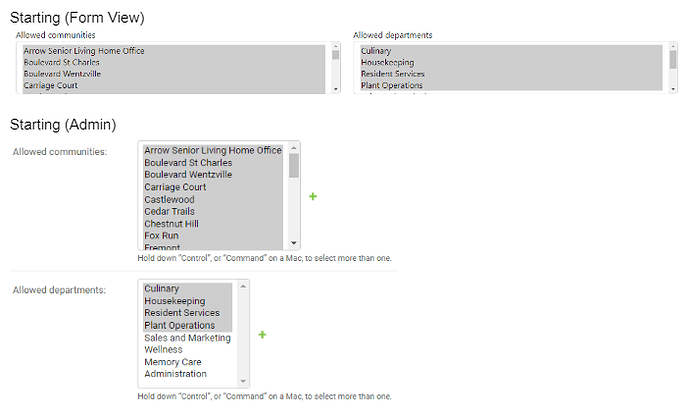Select Sales and Marketing department option
The height and width of the screenshot is (416, 690).
187,338
